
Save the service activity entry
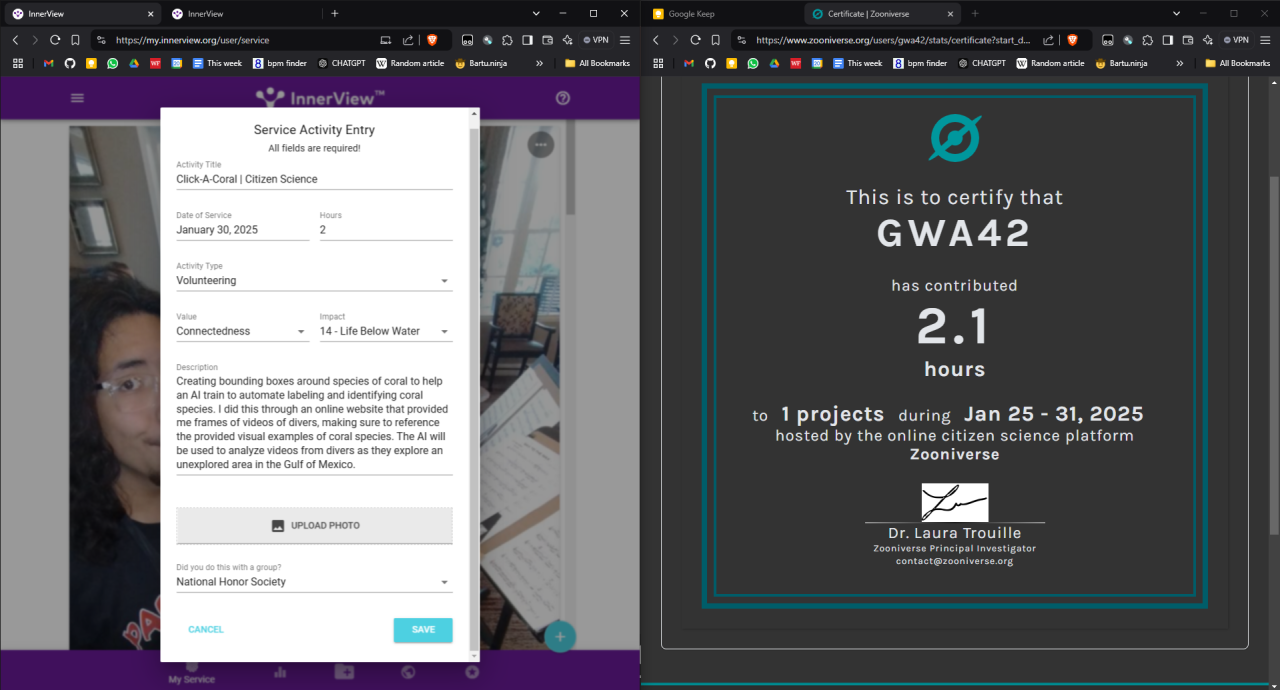423,630
